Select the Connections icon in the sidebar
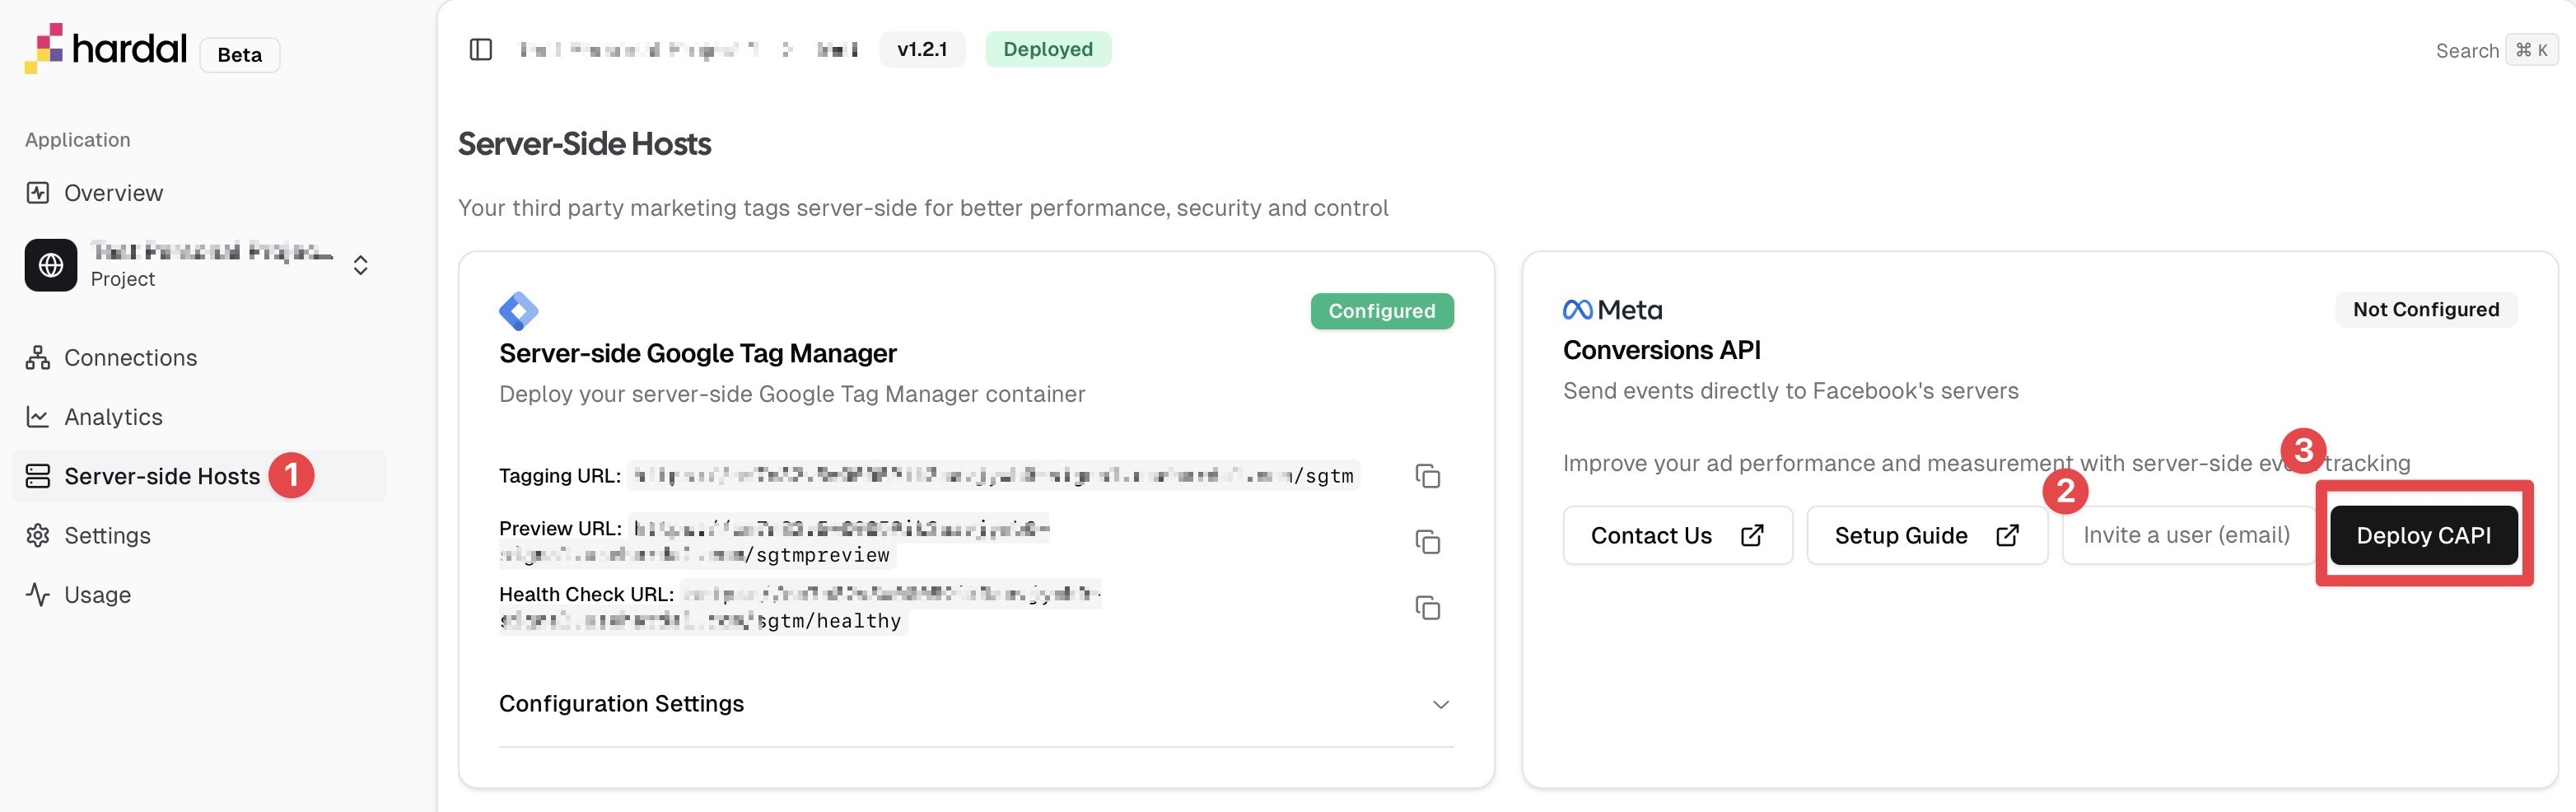2576x812 pixels. click(x=37, y=357)
